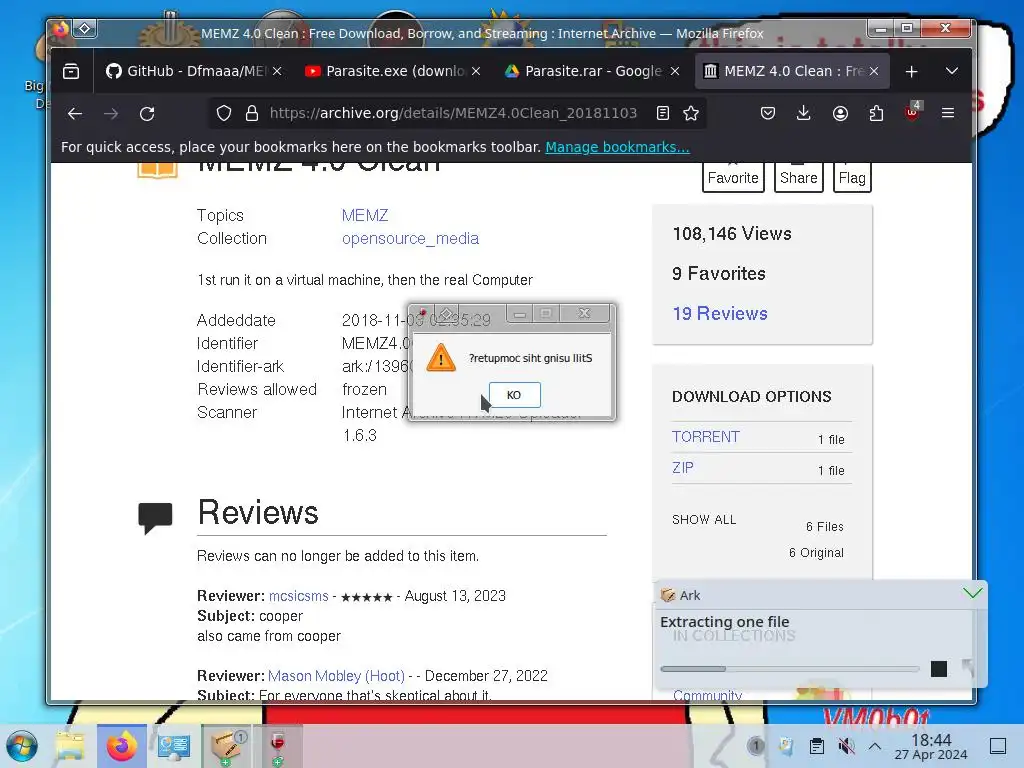Click the Favorite button
1024x768 pixels.
733,178
